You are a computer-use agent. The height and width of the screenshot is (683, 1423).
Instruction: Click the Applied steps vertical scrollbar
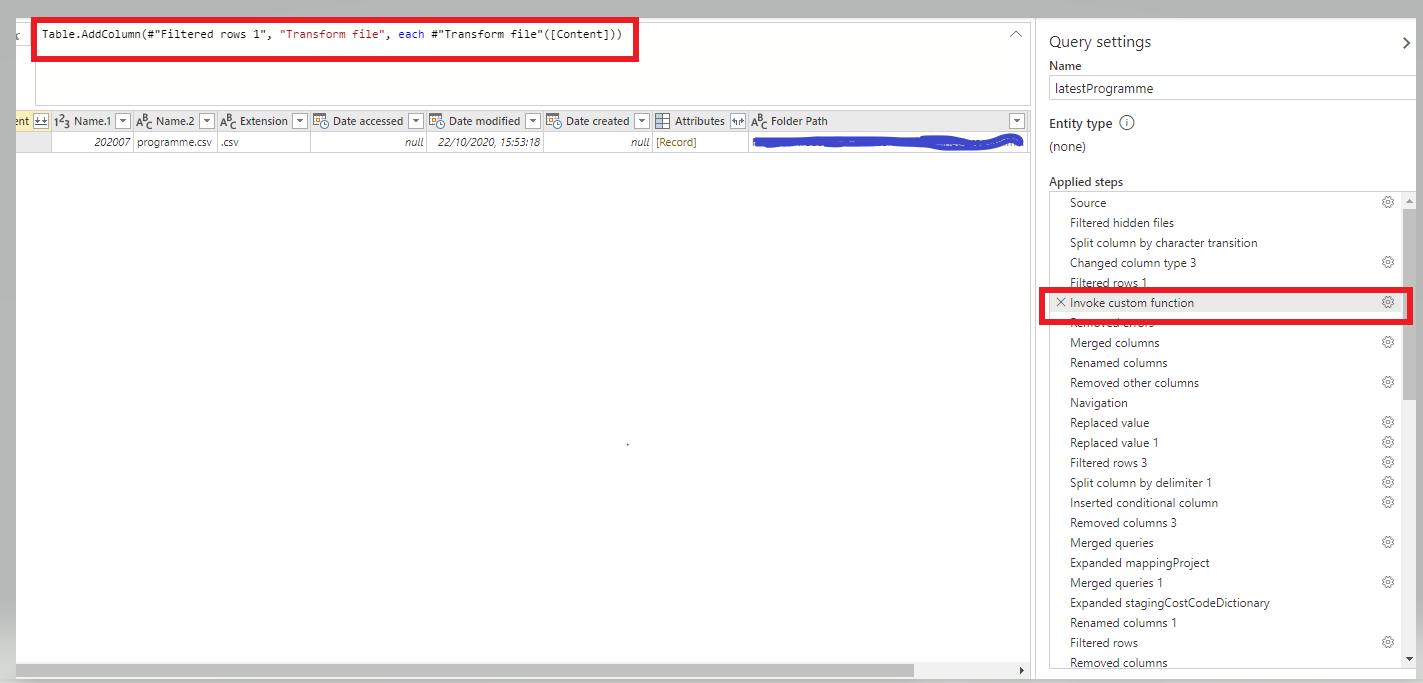point(1409,305)
